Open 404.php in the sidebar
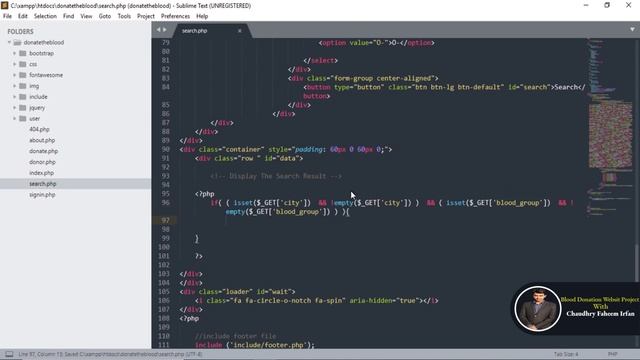The width and height of the screenshot is (640, 360). [x=39, y=129]
